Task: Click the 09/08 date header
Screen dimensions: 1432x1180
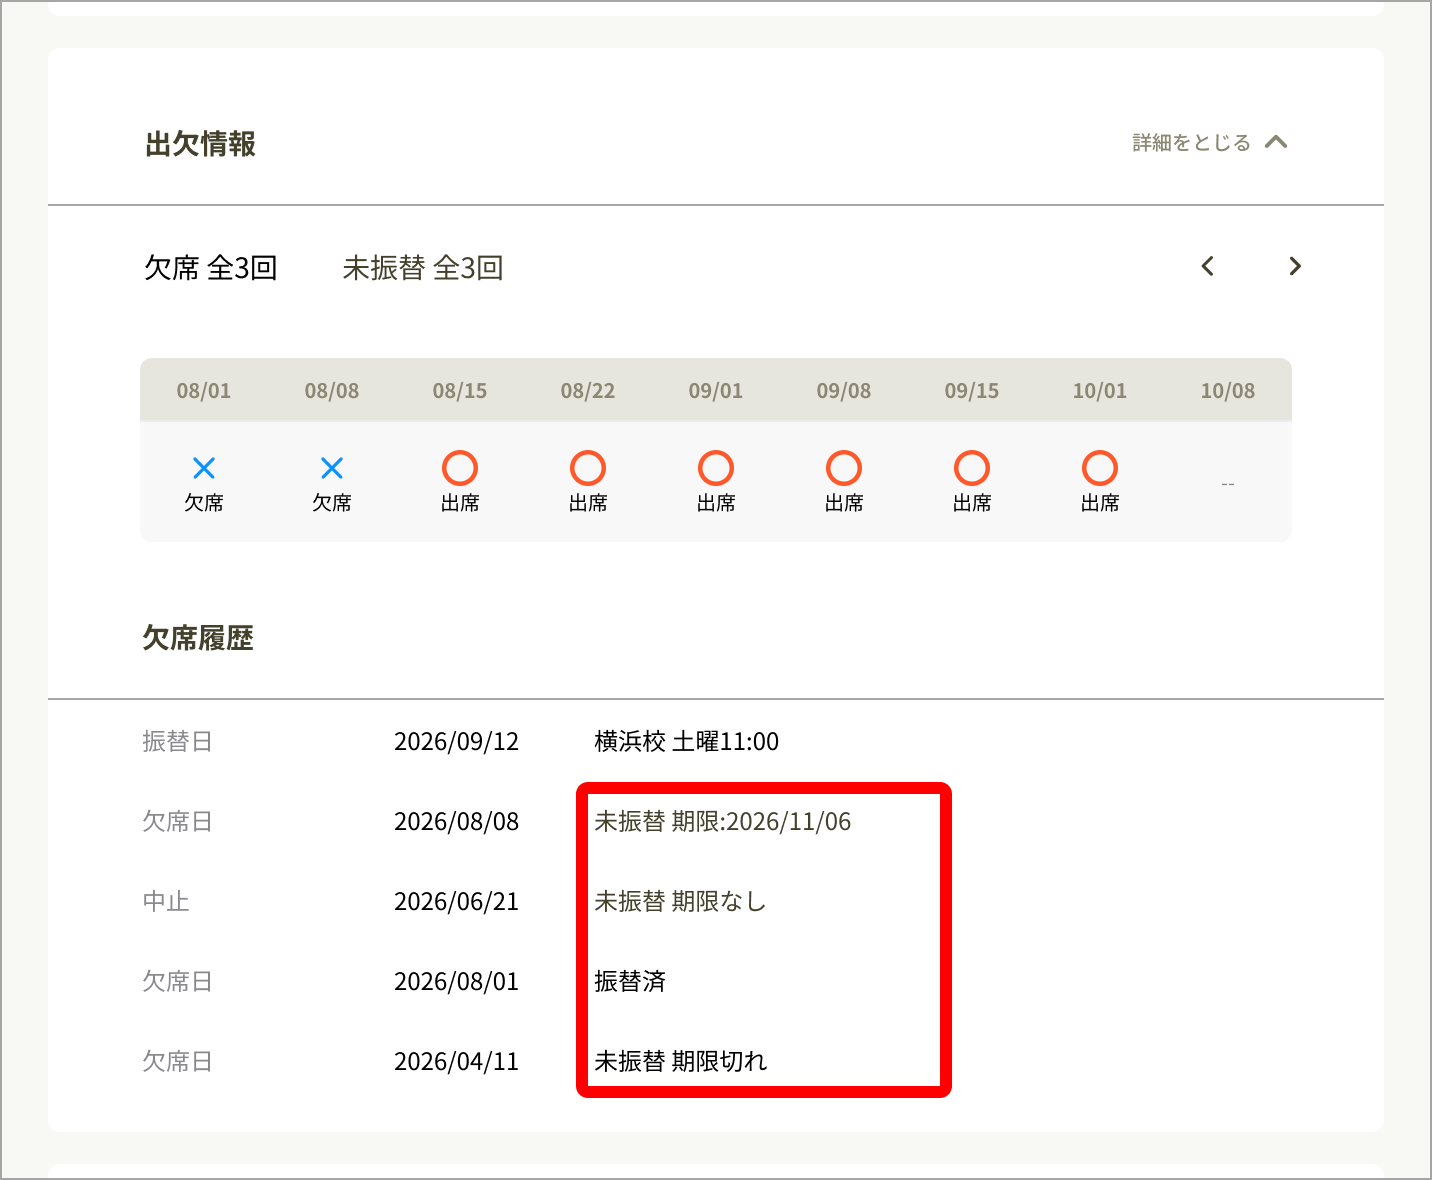Action: [x=844, y=391]
